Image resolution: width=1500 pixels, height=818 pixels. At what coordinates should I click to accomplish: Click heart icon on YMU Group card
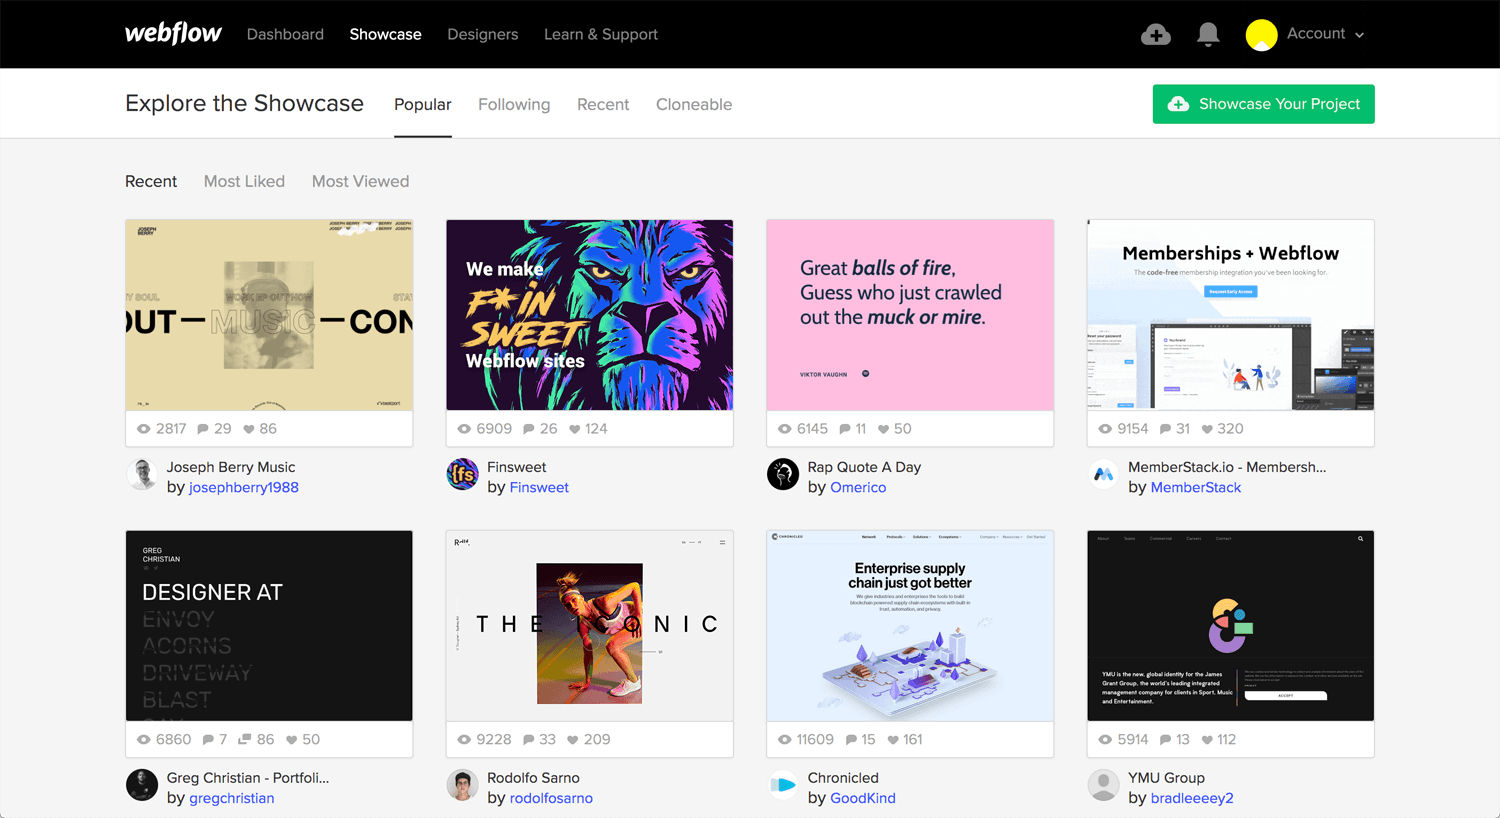[1207, 740]
